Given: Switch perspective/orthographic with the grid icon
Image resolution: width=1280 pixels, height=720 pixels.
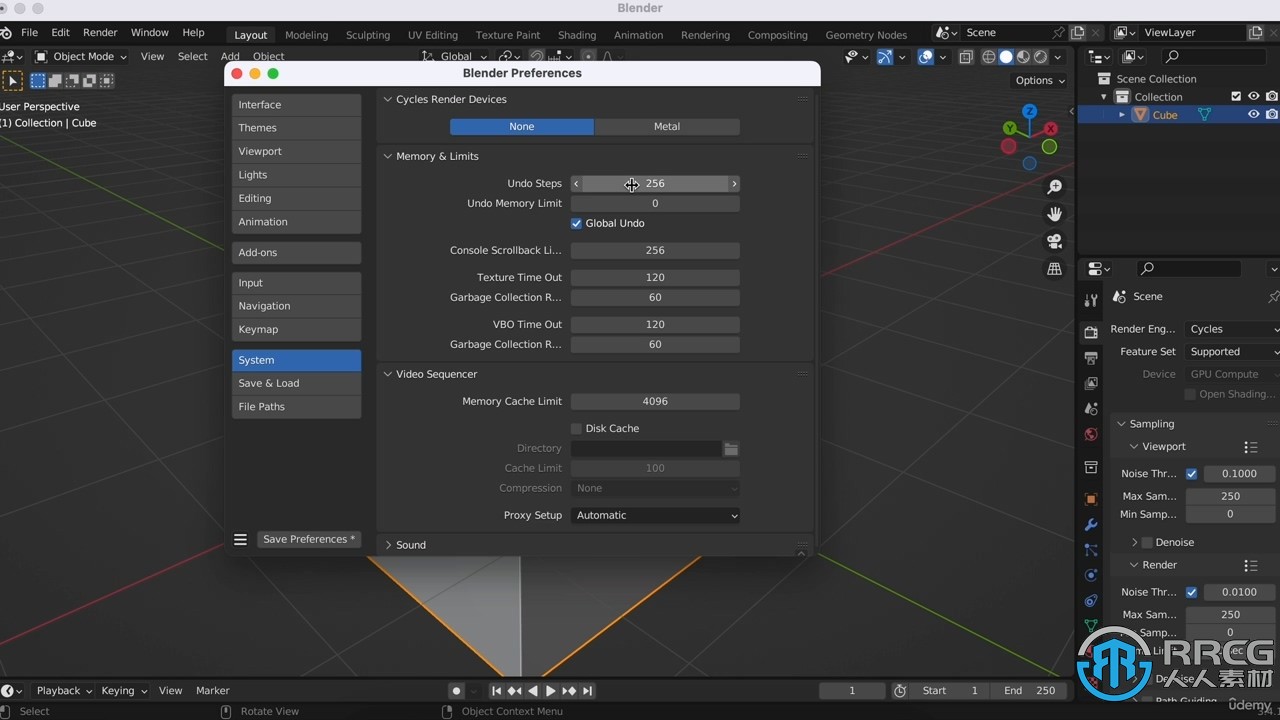Looking at the screenshot, I should click(x=1054, y=269).
